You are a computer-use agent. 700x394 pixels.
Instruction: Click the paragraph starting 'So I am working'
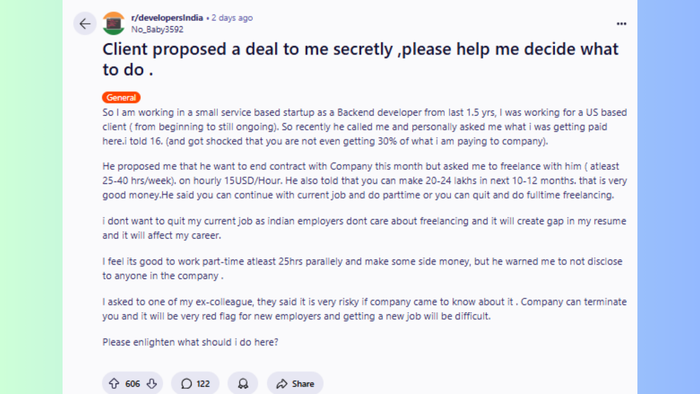pyautogui.click(x=365, y=127)
